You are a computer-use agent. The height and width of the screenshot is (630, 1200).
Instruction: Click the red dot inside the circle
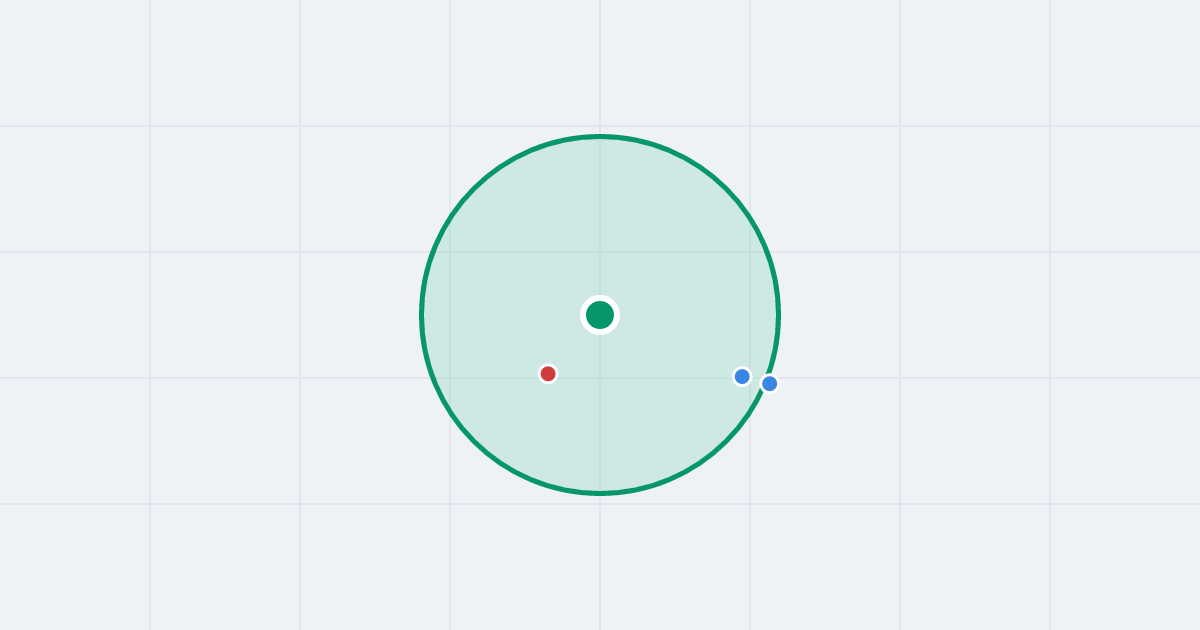pos(548,374)
